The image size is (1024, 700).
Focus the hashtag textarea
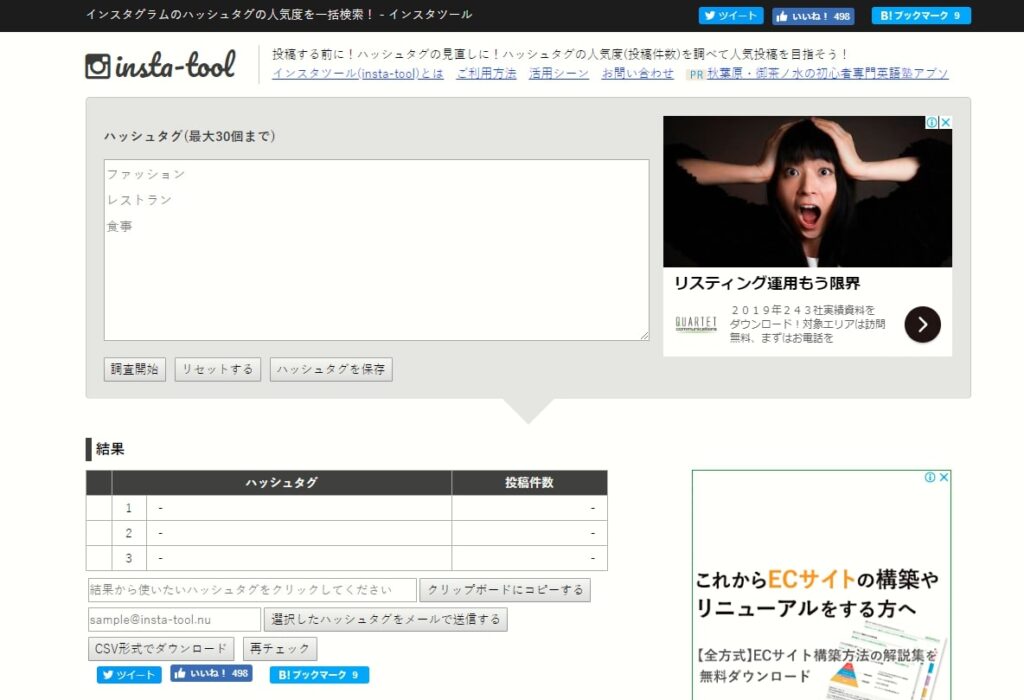[376, 249]
